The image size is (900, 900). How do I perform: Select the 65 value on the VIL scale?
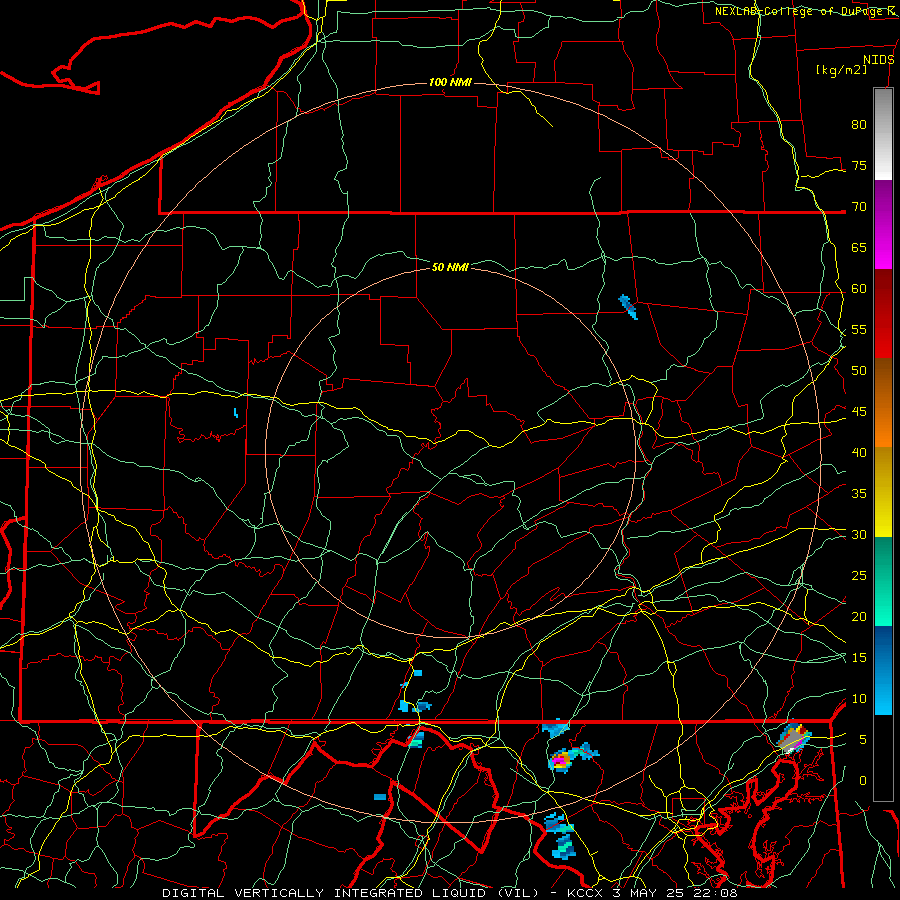click(859, 247)
